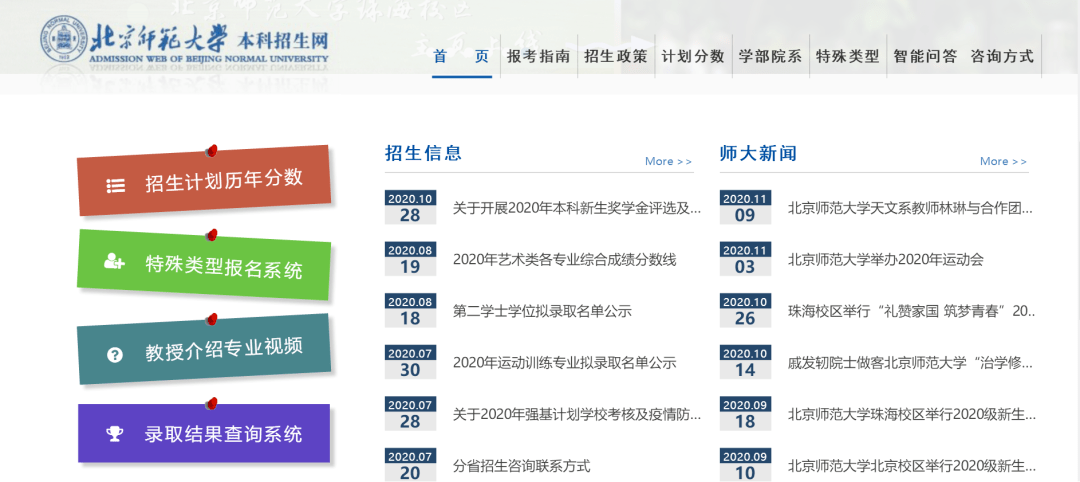Click the 2020.07 20 date badge
This screenshot has height=482, width=1080.
click(410, 465)
